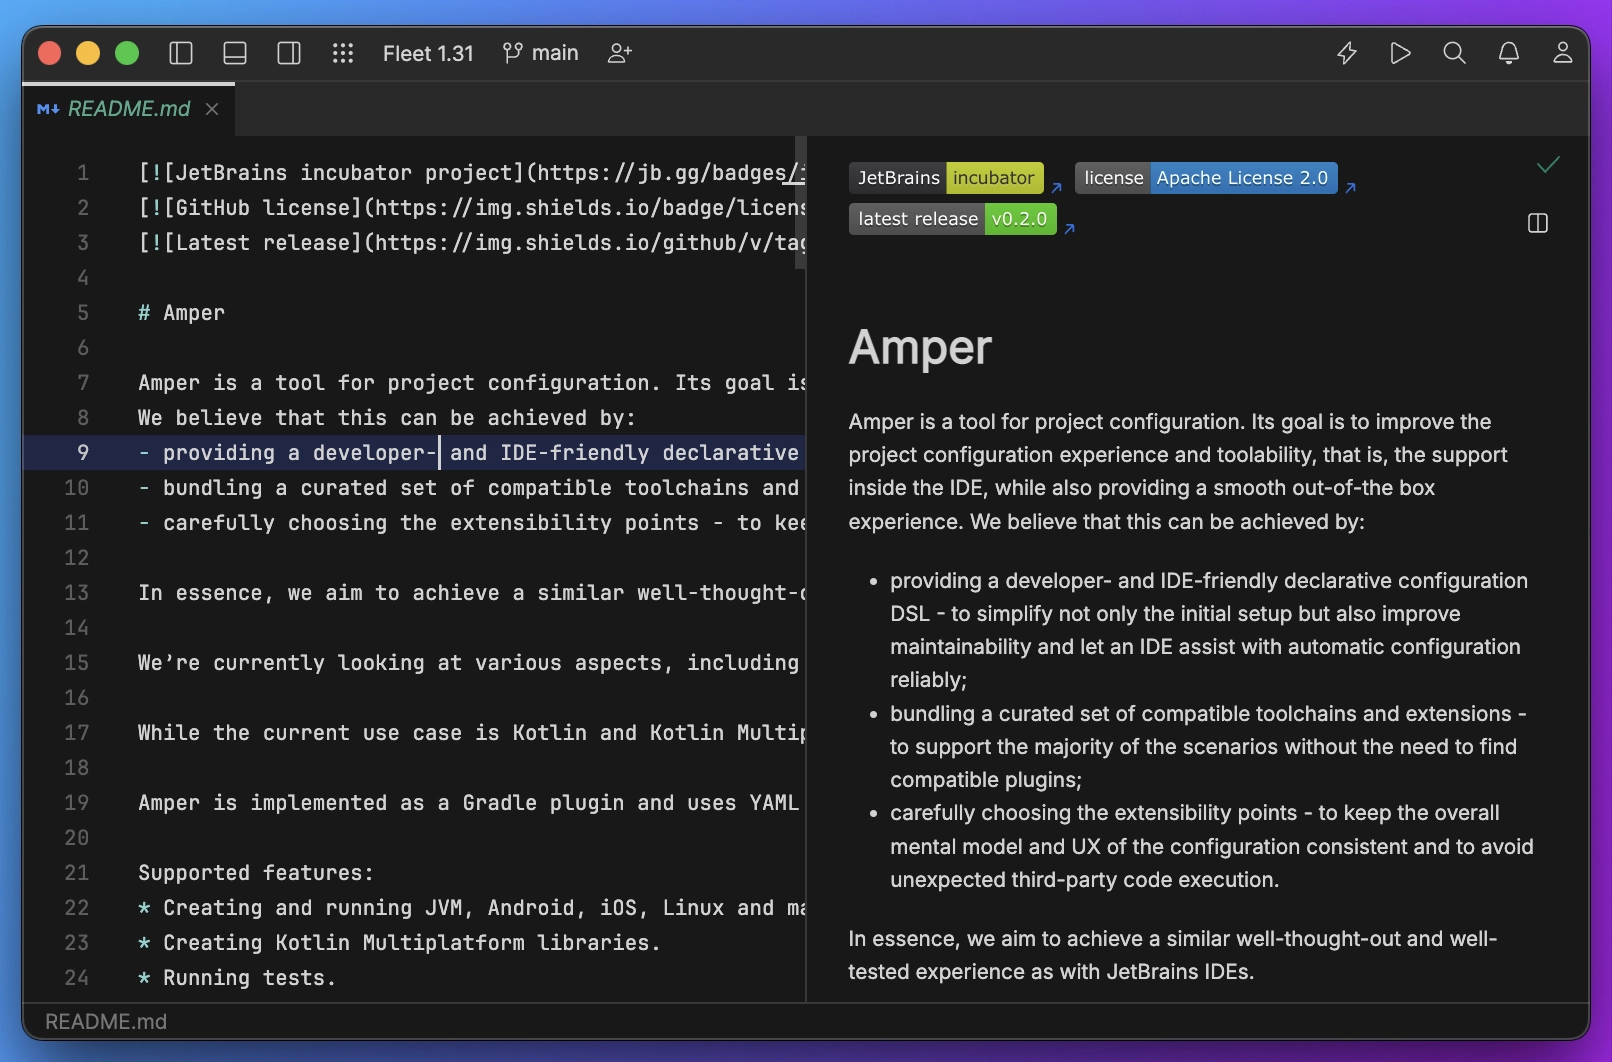Open the lightning Smart Mode actions
This screenshot has height=1062, width=1612.
1347,53
